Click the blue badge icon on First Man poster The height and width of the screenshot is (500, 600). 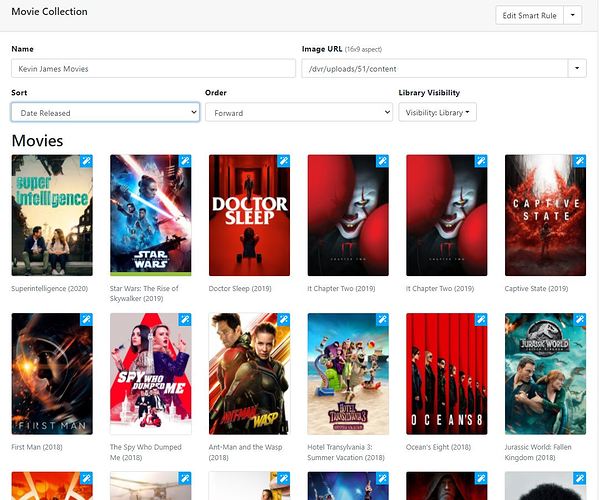click(x=87, y=319)
